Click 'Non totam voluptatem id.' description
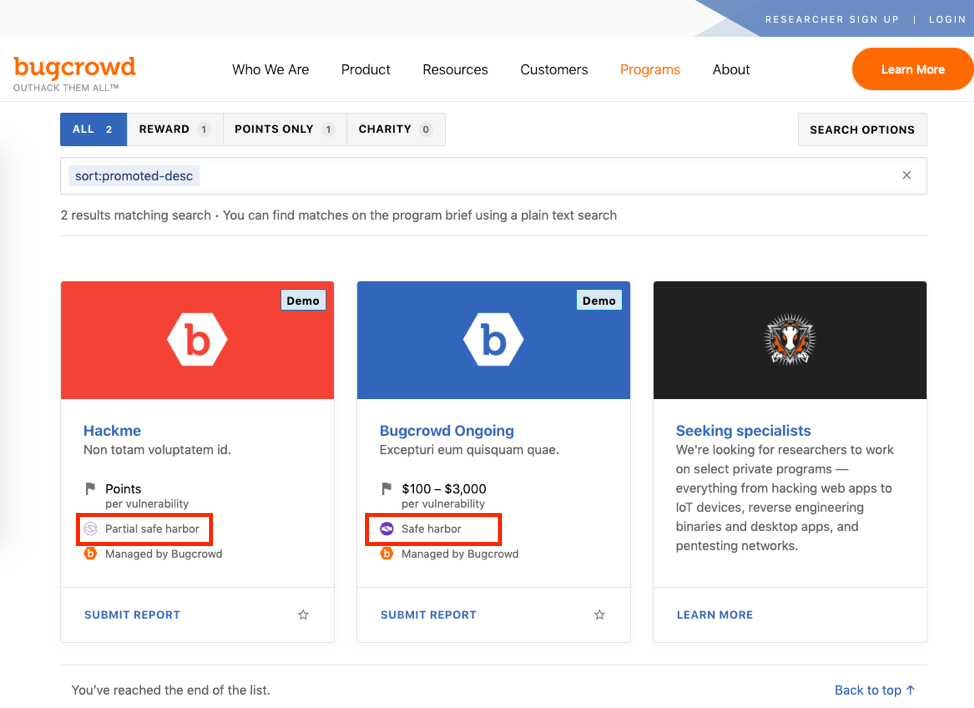974x708 pixels. (x=157, y=450)
